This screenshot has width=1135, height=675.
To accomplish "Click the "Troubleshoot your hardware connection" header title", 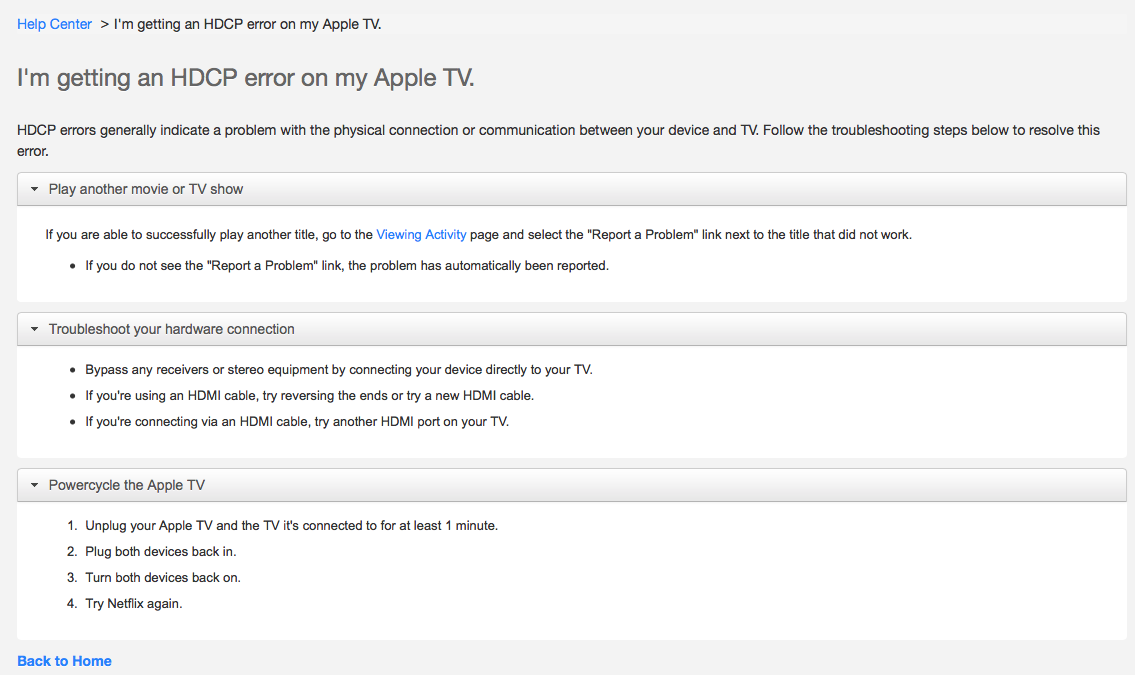I will coord(172,329).
